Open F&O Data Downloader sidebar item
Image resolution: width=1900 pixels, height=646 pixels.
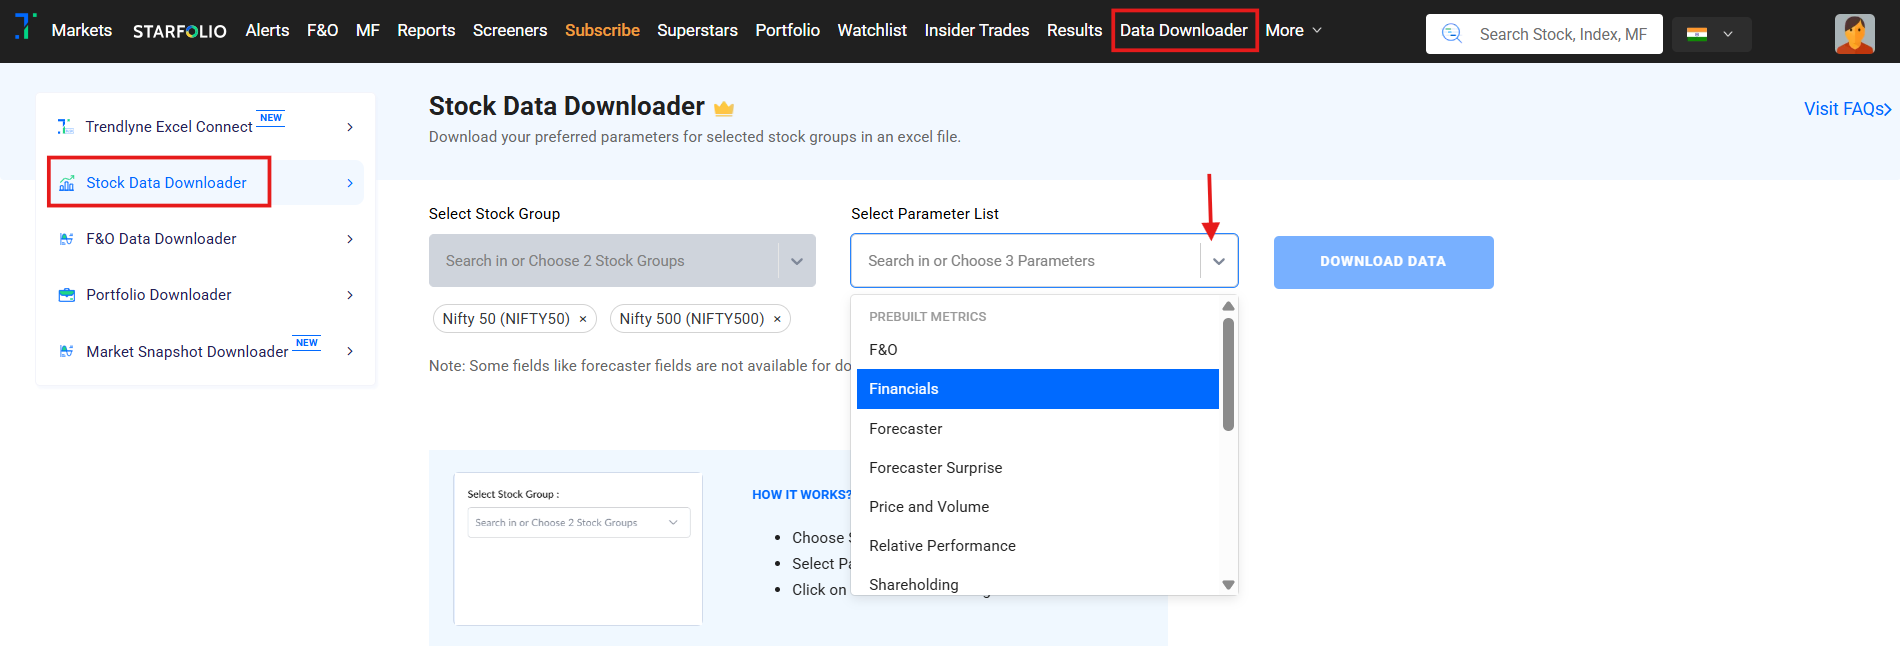coord(205,239)
